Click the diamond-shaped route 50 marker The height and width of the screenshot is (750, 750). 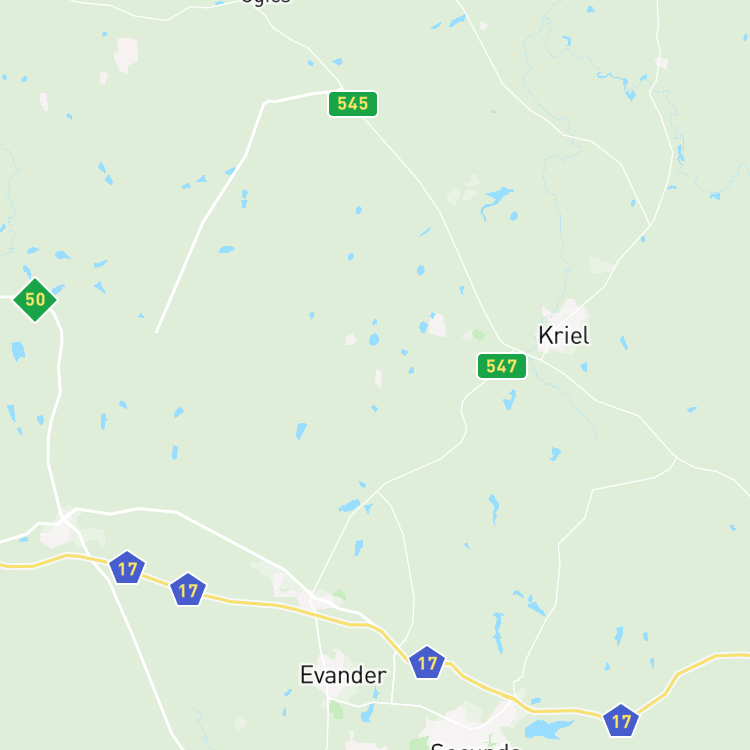(35, 300)
